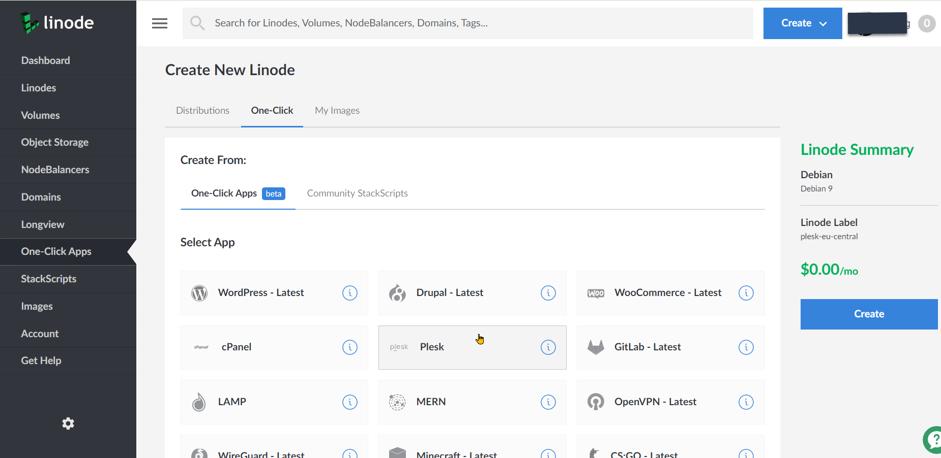
Task: Click the $0.00/mo price text
Action: coord(829,270)
